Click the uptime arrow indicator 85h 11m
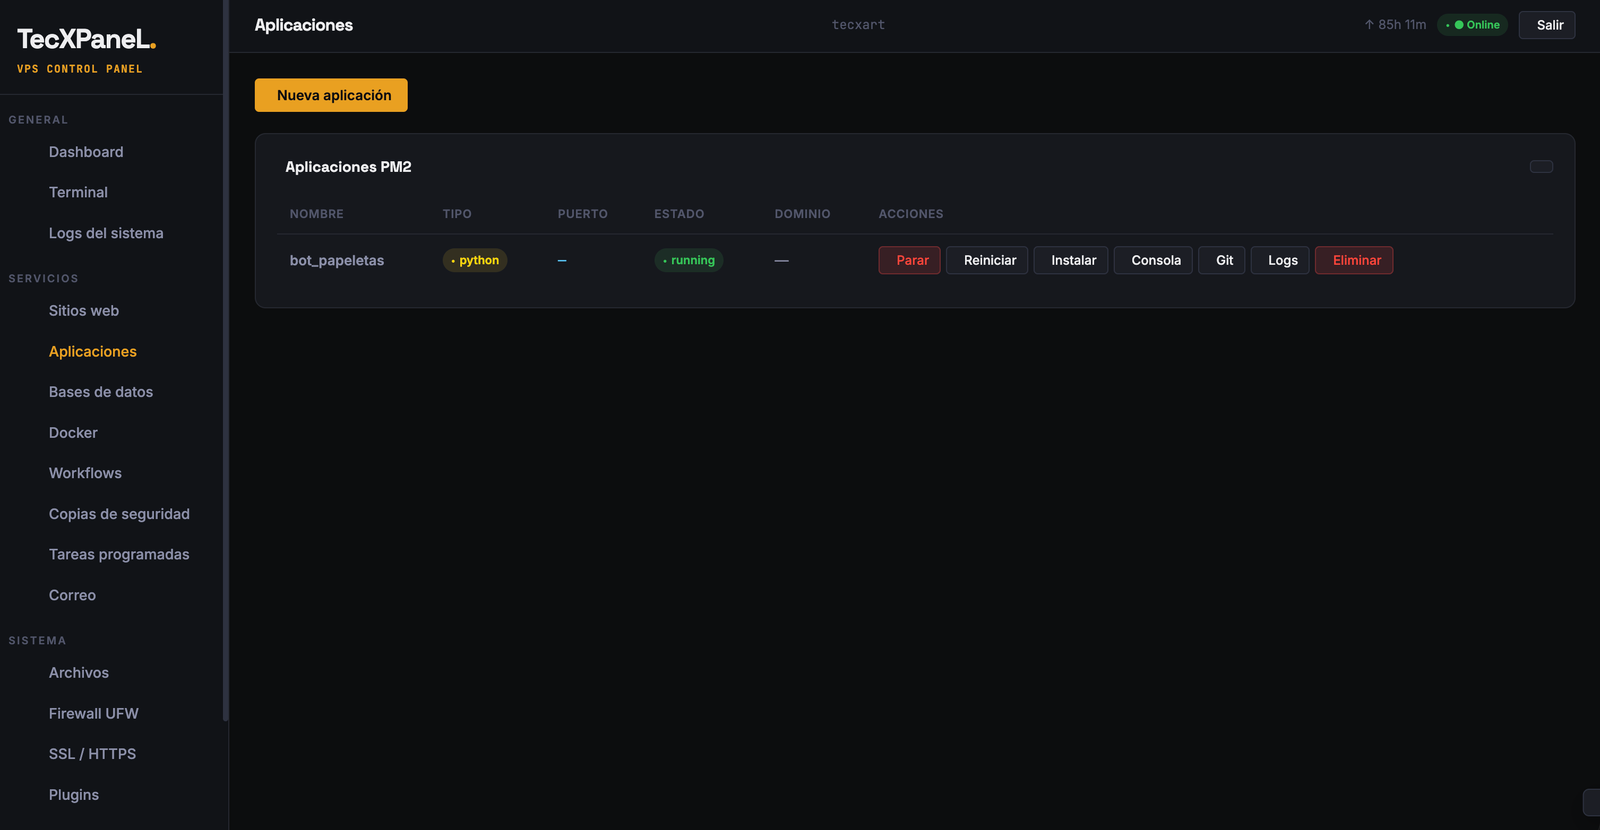This screenshot has height=830, width=1600. 1395,25
